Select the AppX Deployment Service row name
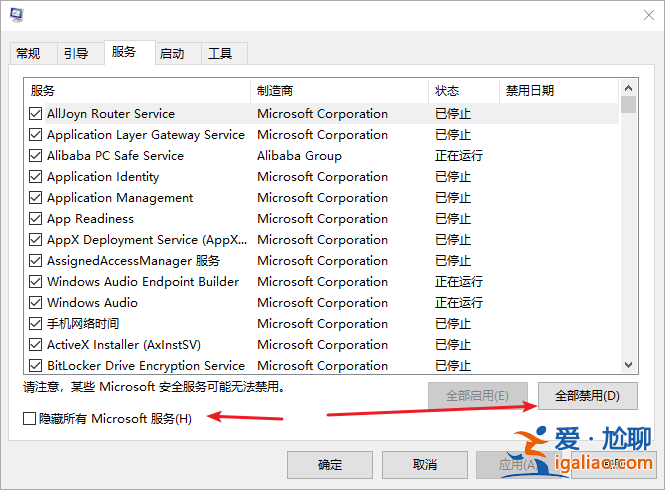The width and height of the screenshot is (665, 490). click(147, 240)
